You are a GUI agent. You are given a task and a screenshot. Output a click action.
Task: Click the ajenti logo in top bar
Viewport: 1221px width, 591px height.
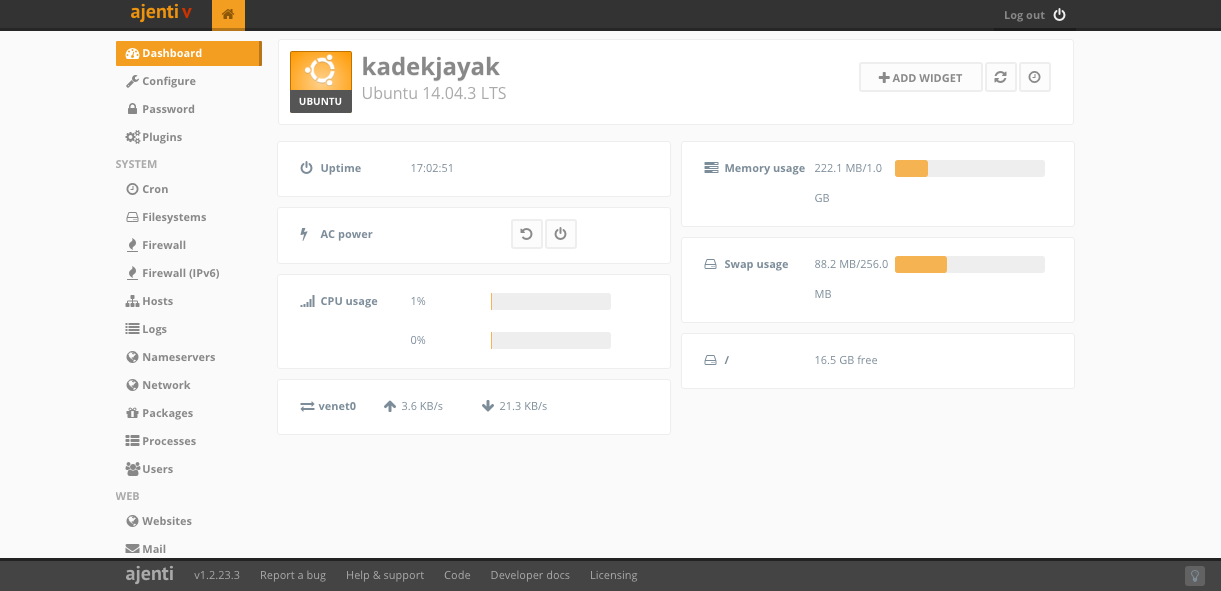(161, 14)
